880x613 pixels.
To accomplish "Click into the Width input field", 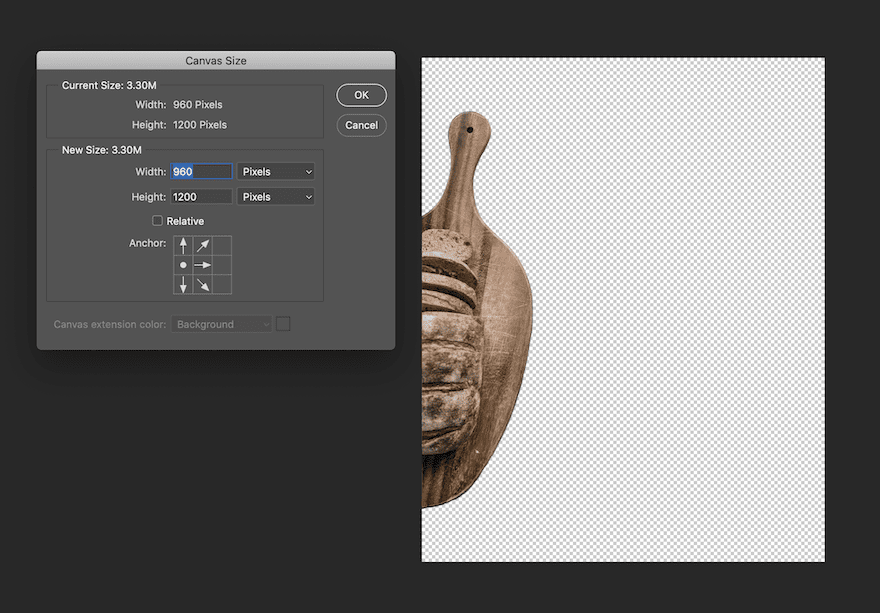I will pyautogui.click(x=201, y=172).
